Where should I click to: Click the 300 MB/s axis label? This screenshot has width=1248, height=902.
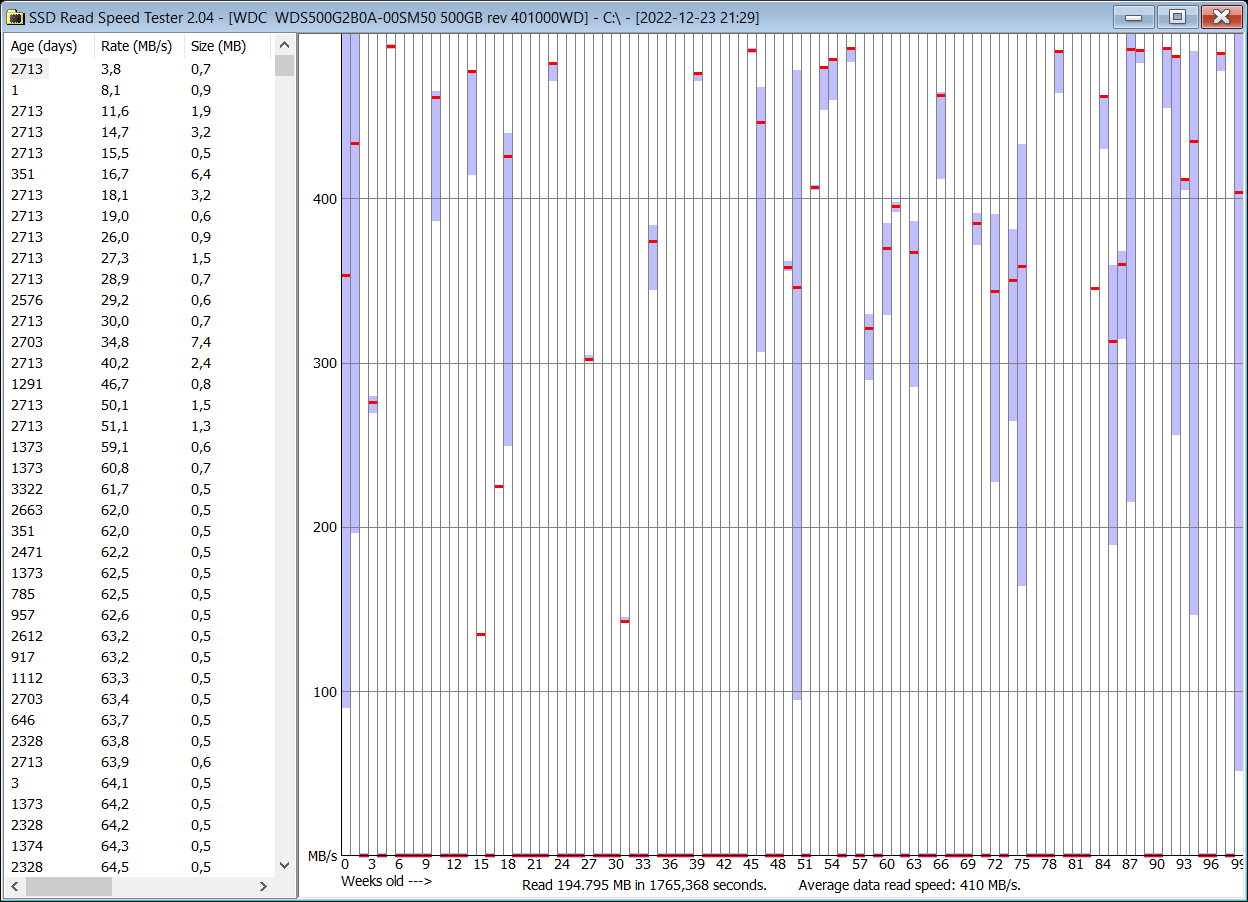click(x=325, y=363)
